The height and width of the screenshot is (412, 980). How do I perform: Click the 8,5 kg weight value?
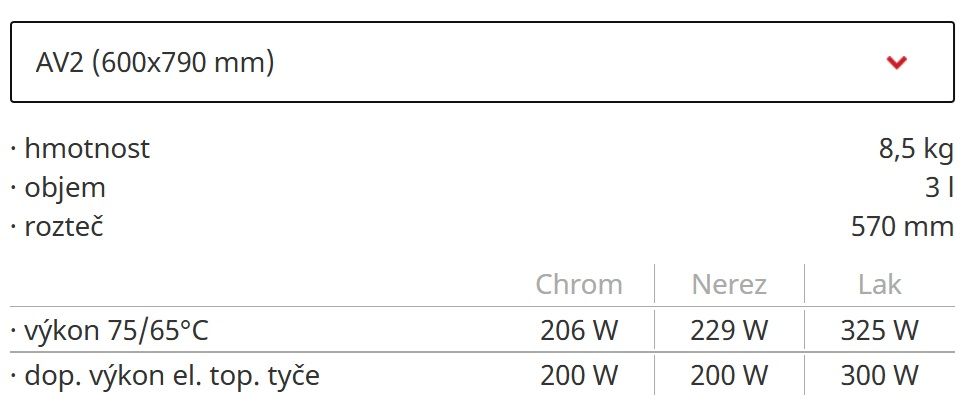tap(916, 149)
